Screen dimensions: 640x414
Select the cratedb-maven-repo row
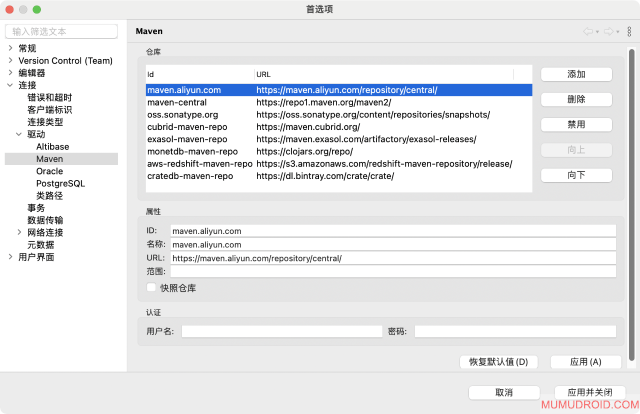[339, 176]
